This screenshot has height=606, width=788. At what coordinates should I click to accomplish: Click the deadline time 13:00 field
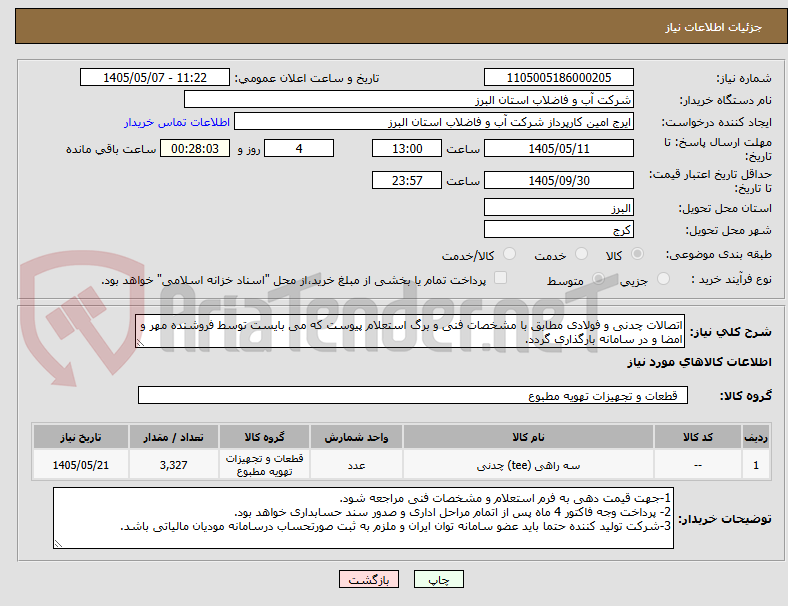[407, 149]
